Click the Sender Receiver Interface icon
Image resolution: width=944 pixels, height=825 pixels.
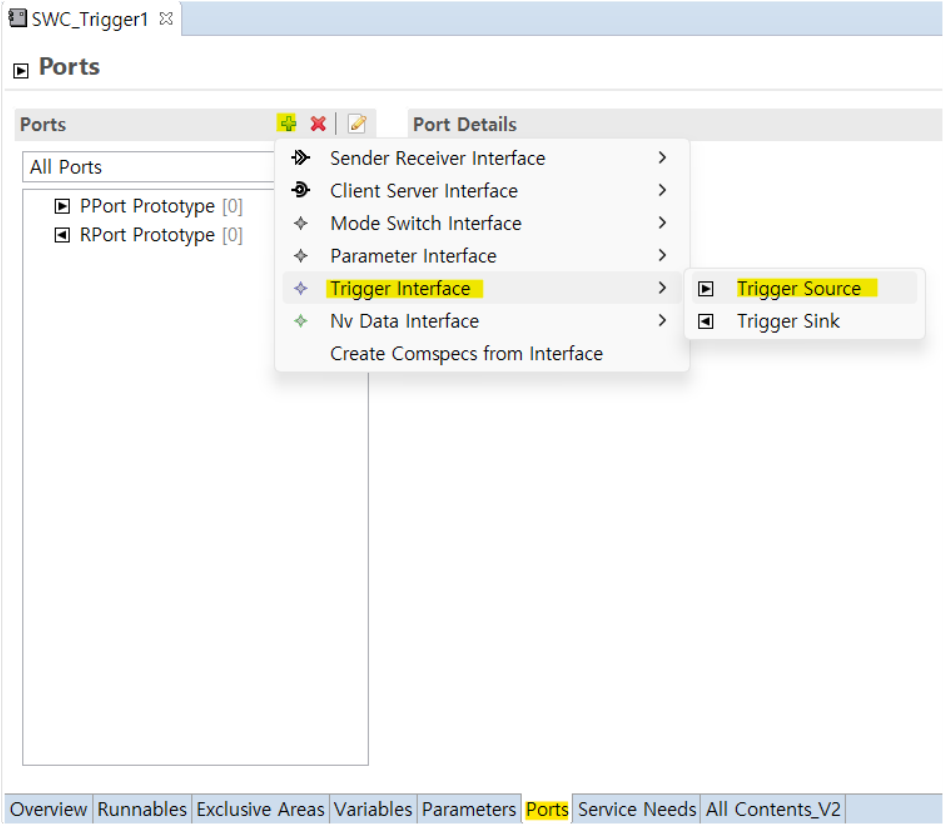(300, 158)
